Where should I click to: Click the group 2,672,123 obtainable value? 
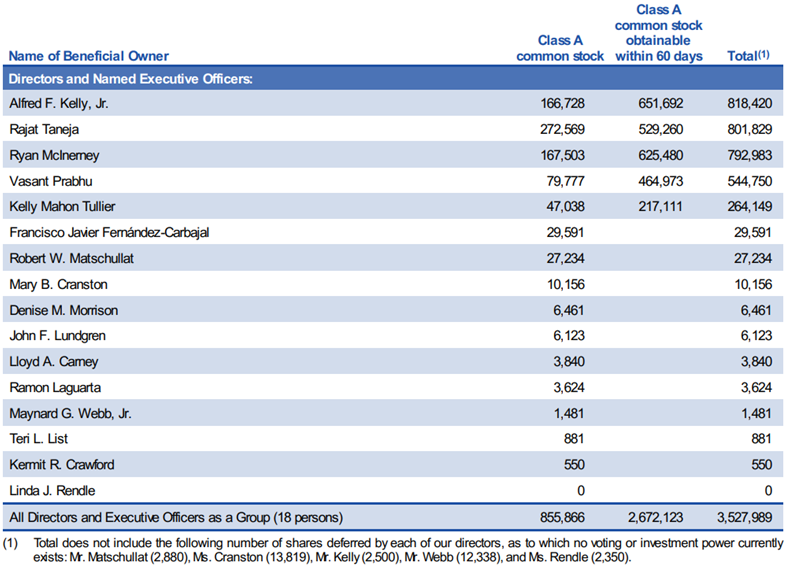coord(655,517)
